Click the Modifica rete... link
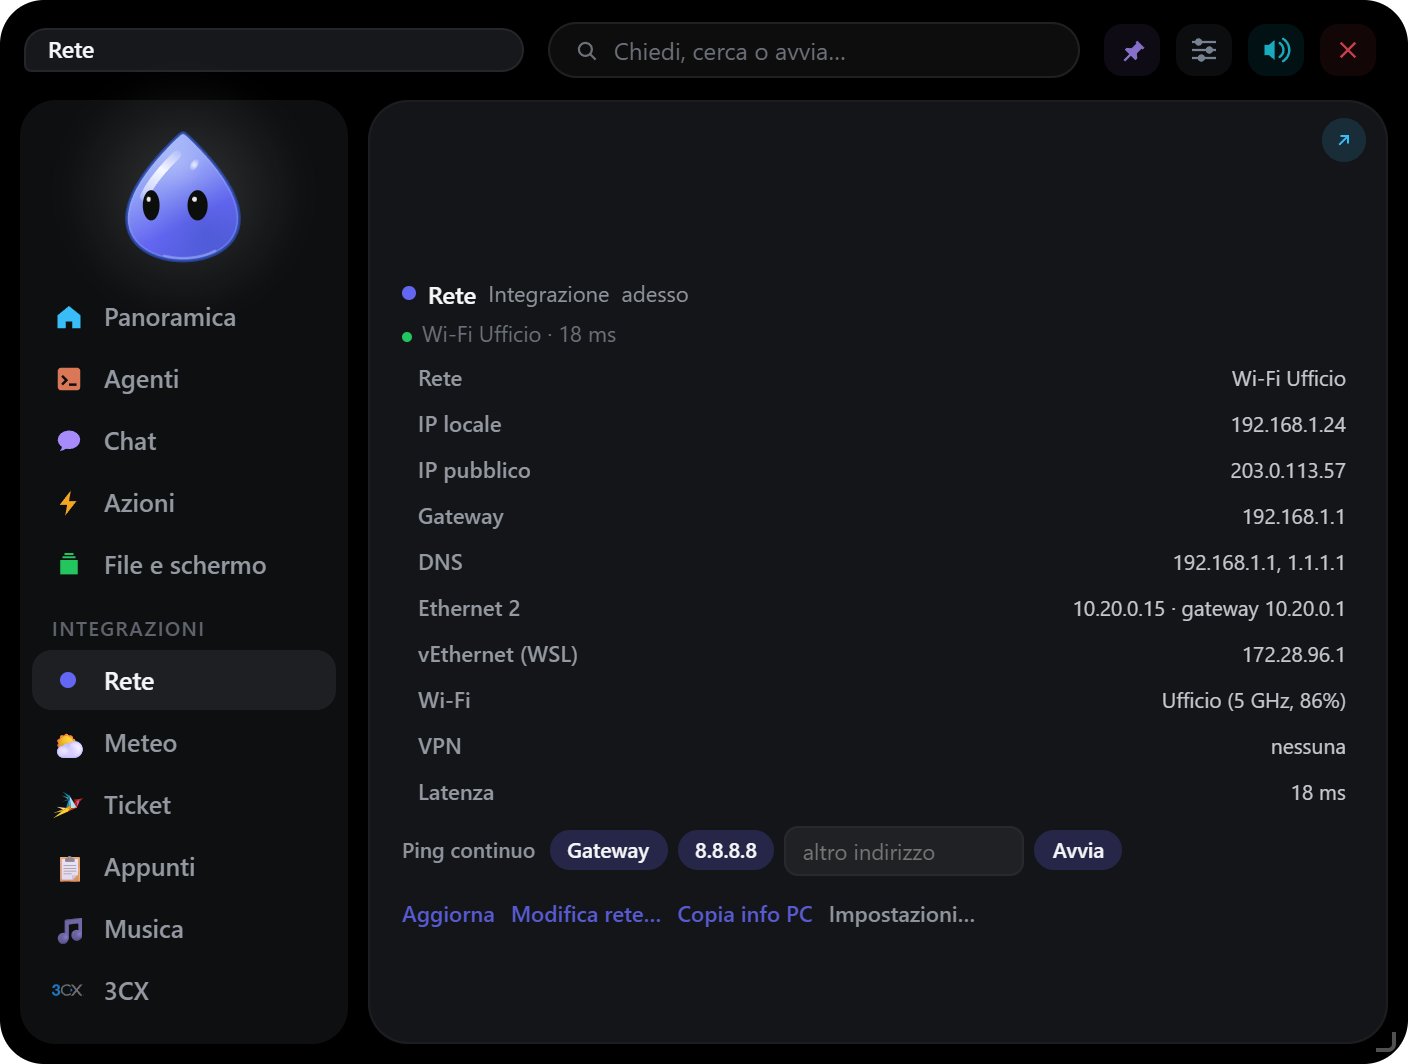The image size is (1408, 1064). pyautogui.click(x=586, y=914)
